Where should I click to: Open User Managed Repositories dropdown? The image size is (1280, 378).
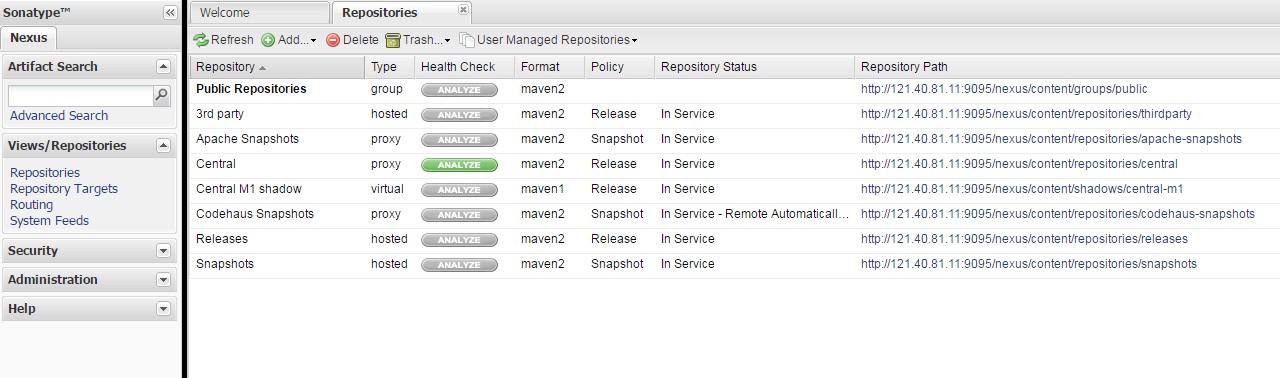pyautogui.click(x=548, y=40)
